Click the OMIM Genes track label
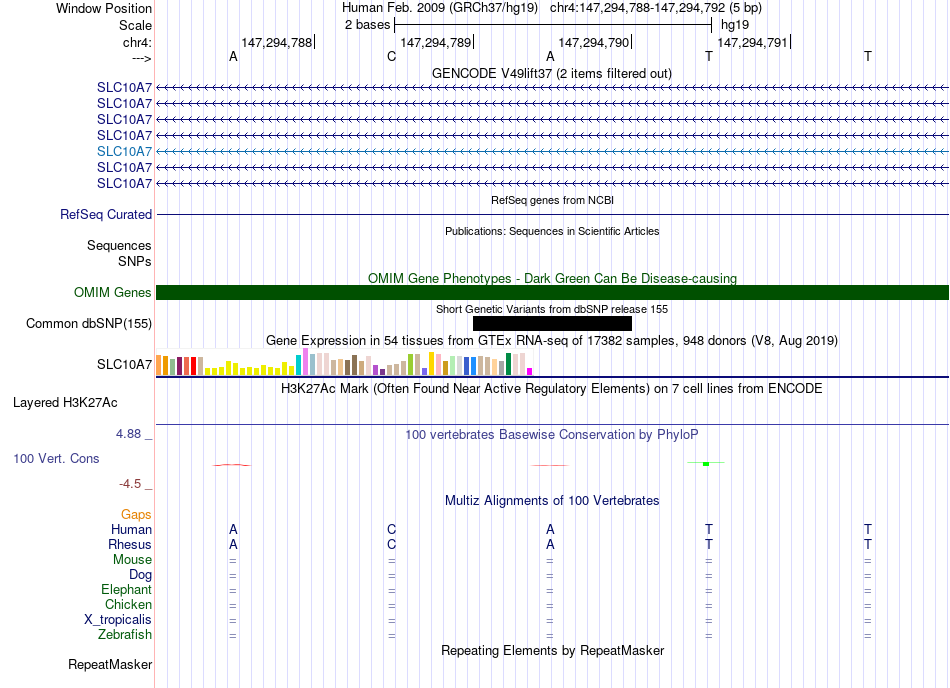 tap(113, 293)
